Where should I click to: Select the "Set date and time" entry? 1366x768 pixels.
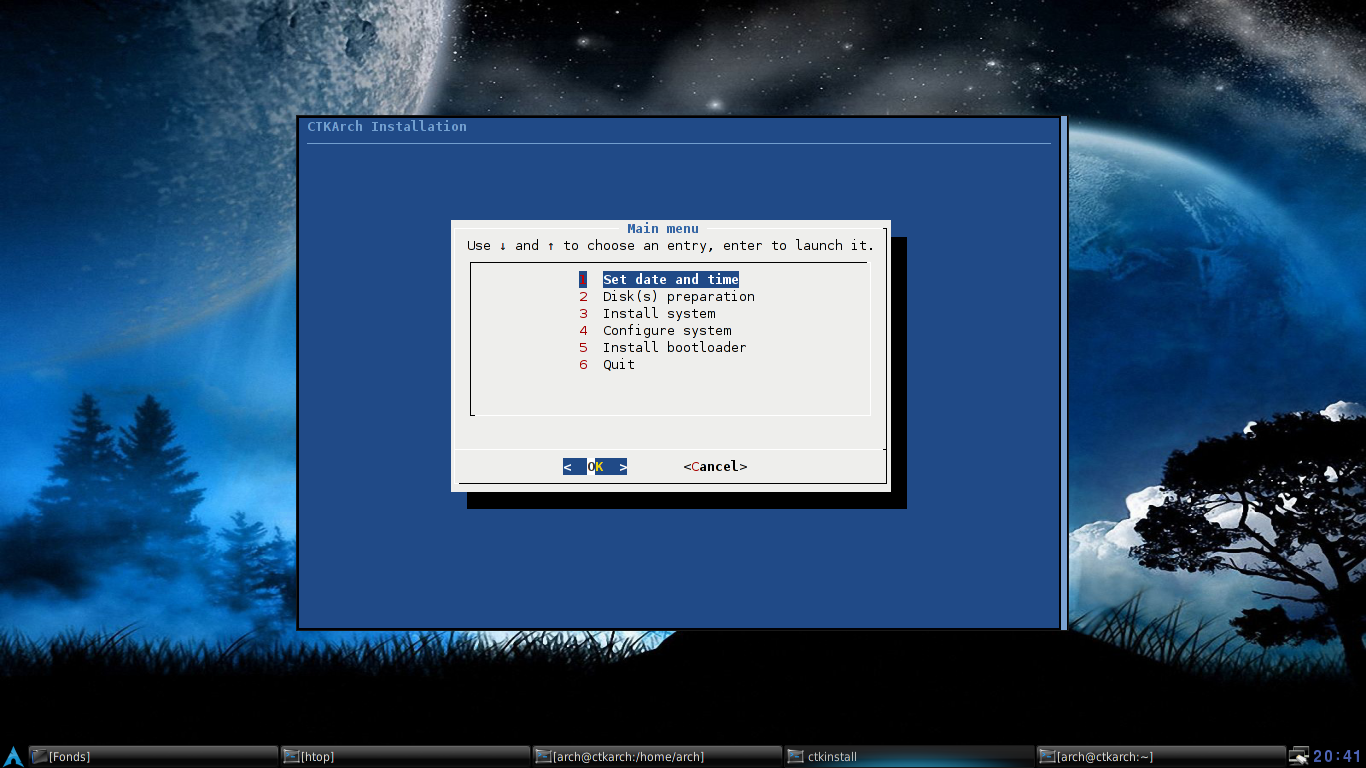670,280
